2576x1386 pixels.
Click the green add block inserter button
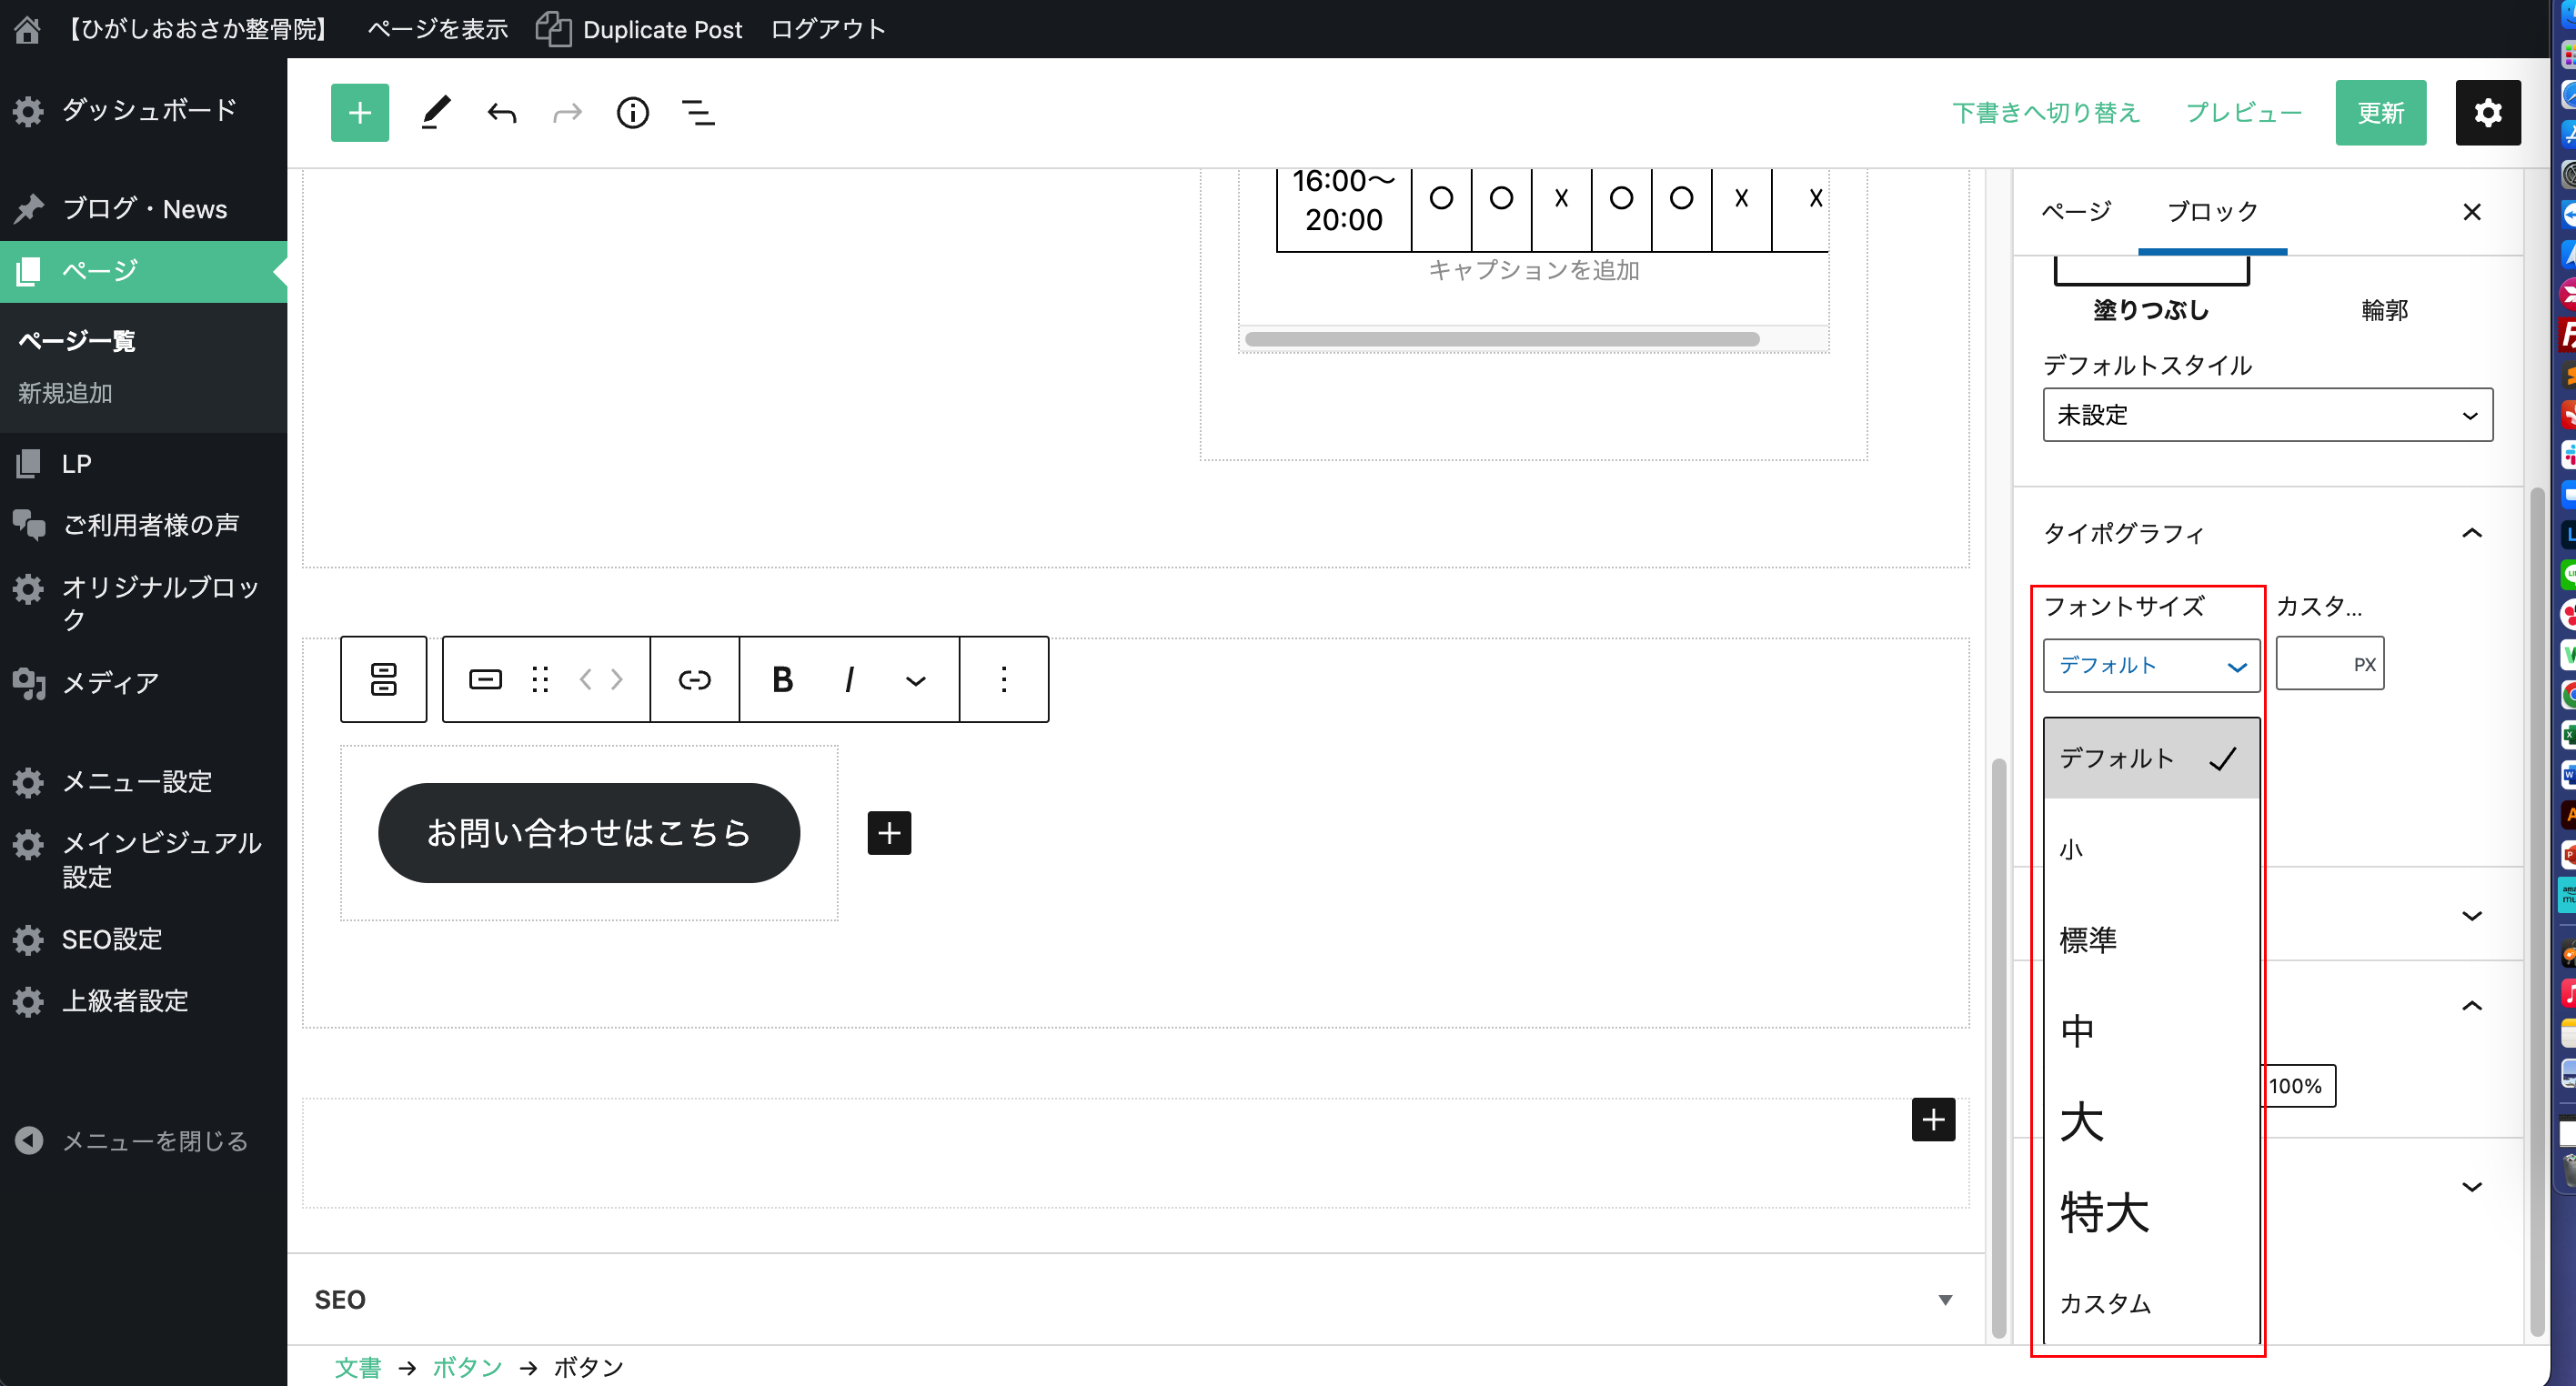(x=359, y=113)
